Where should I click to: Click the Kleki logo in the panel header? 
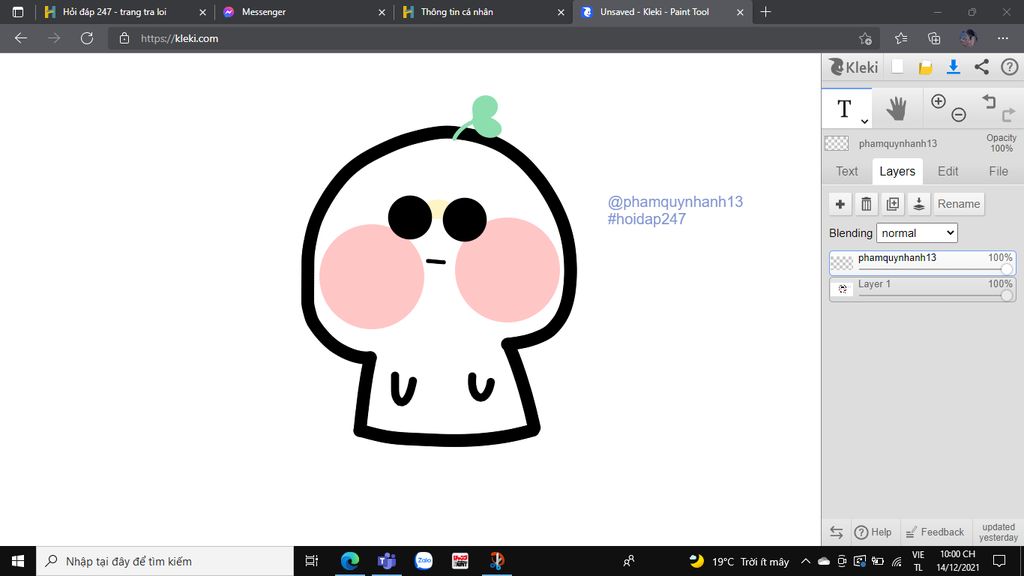point(853,67)
